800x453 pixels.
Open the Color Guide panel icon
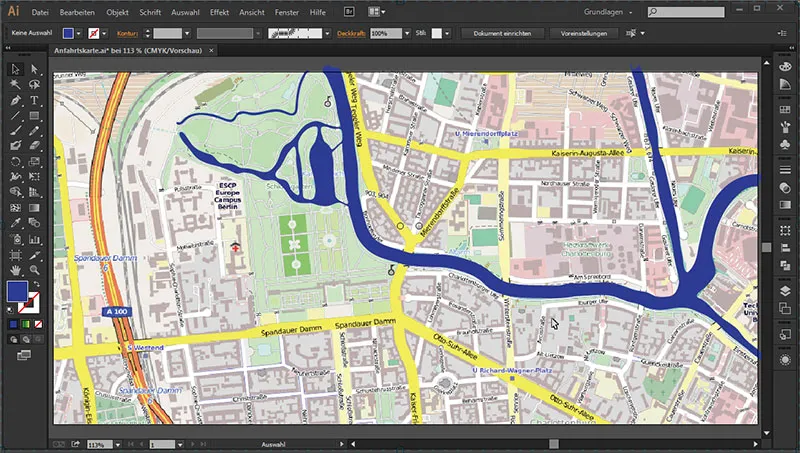[x=785, y=84]
